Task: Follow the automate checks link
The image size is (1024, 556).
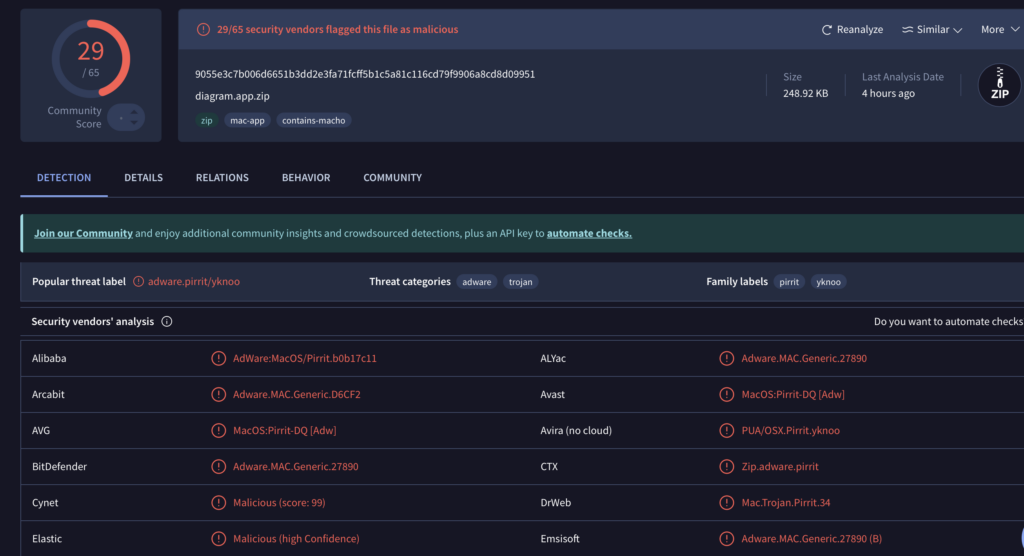Action: click(589, 233)
